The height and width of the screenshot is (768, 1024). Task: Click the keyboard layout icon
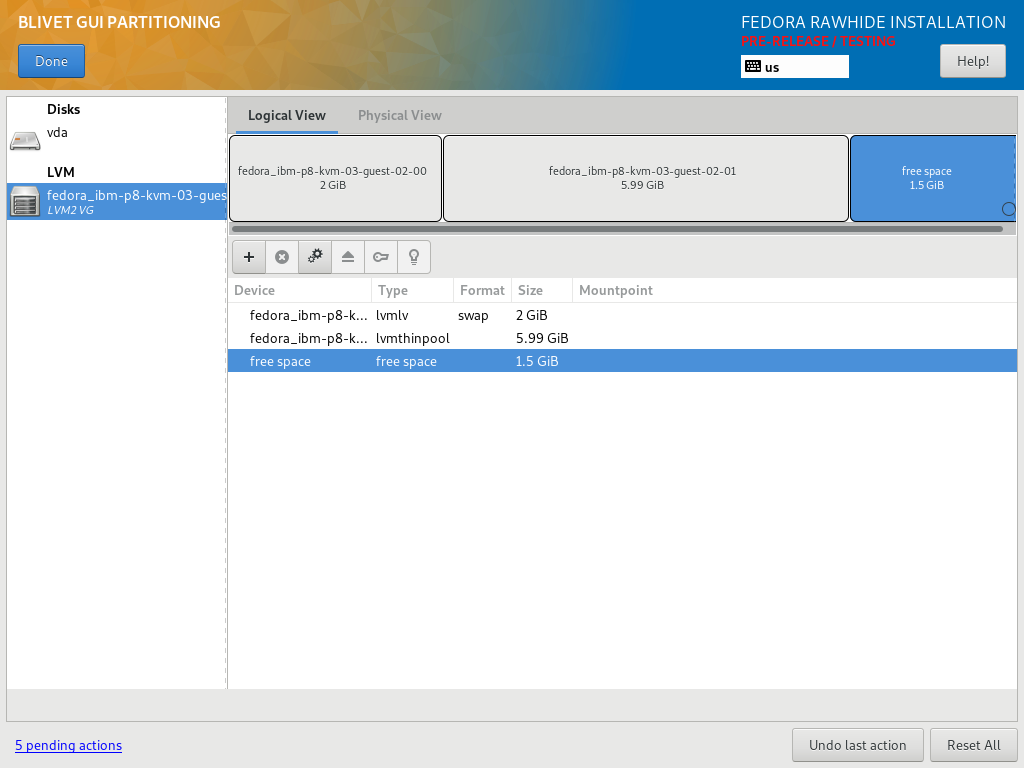[753, 67]
